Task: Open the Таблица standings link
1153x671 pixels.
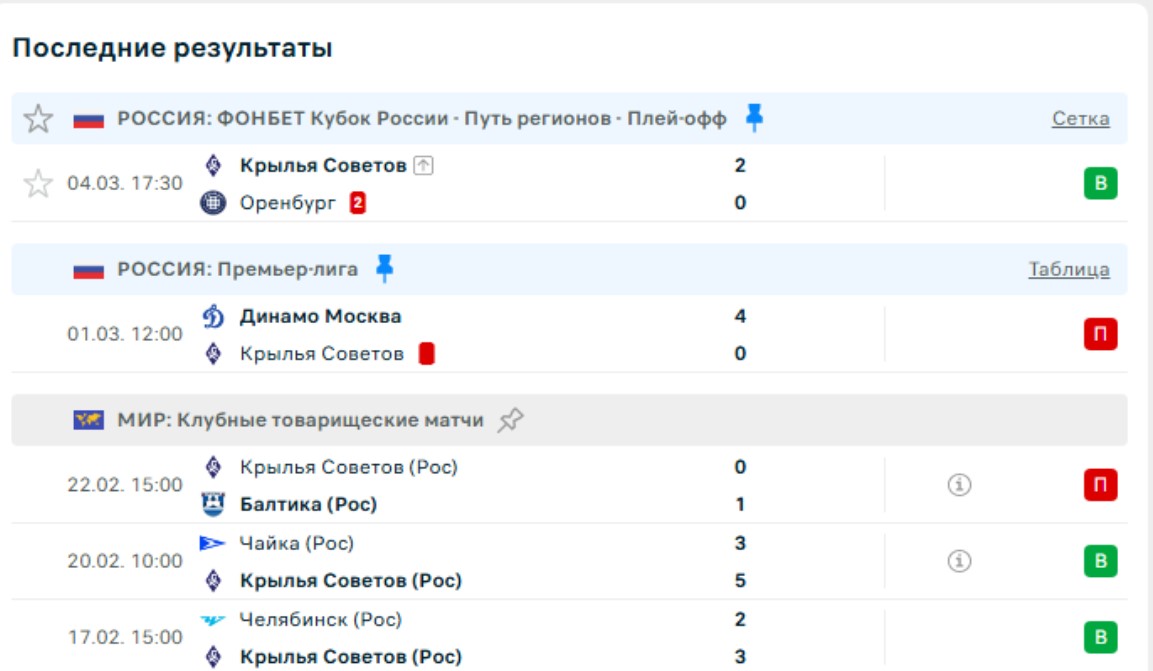Action: pyautogui.click(x=1068, y=269)
